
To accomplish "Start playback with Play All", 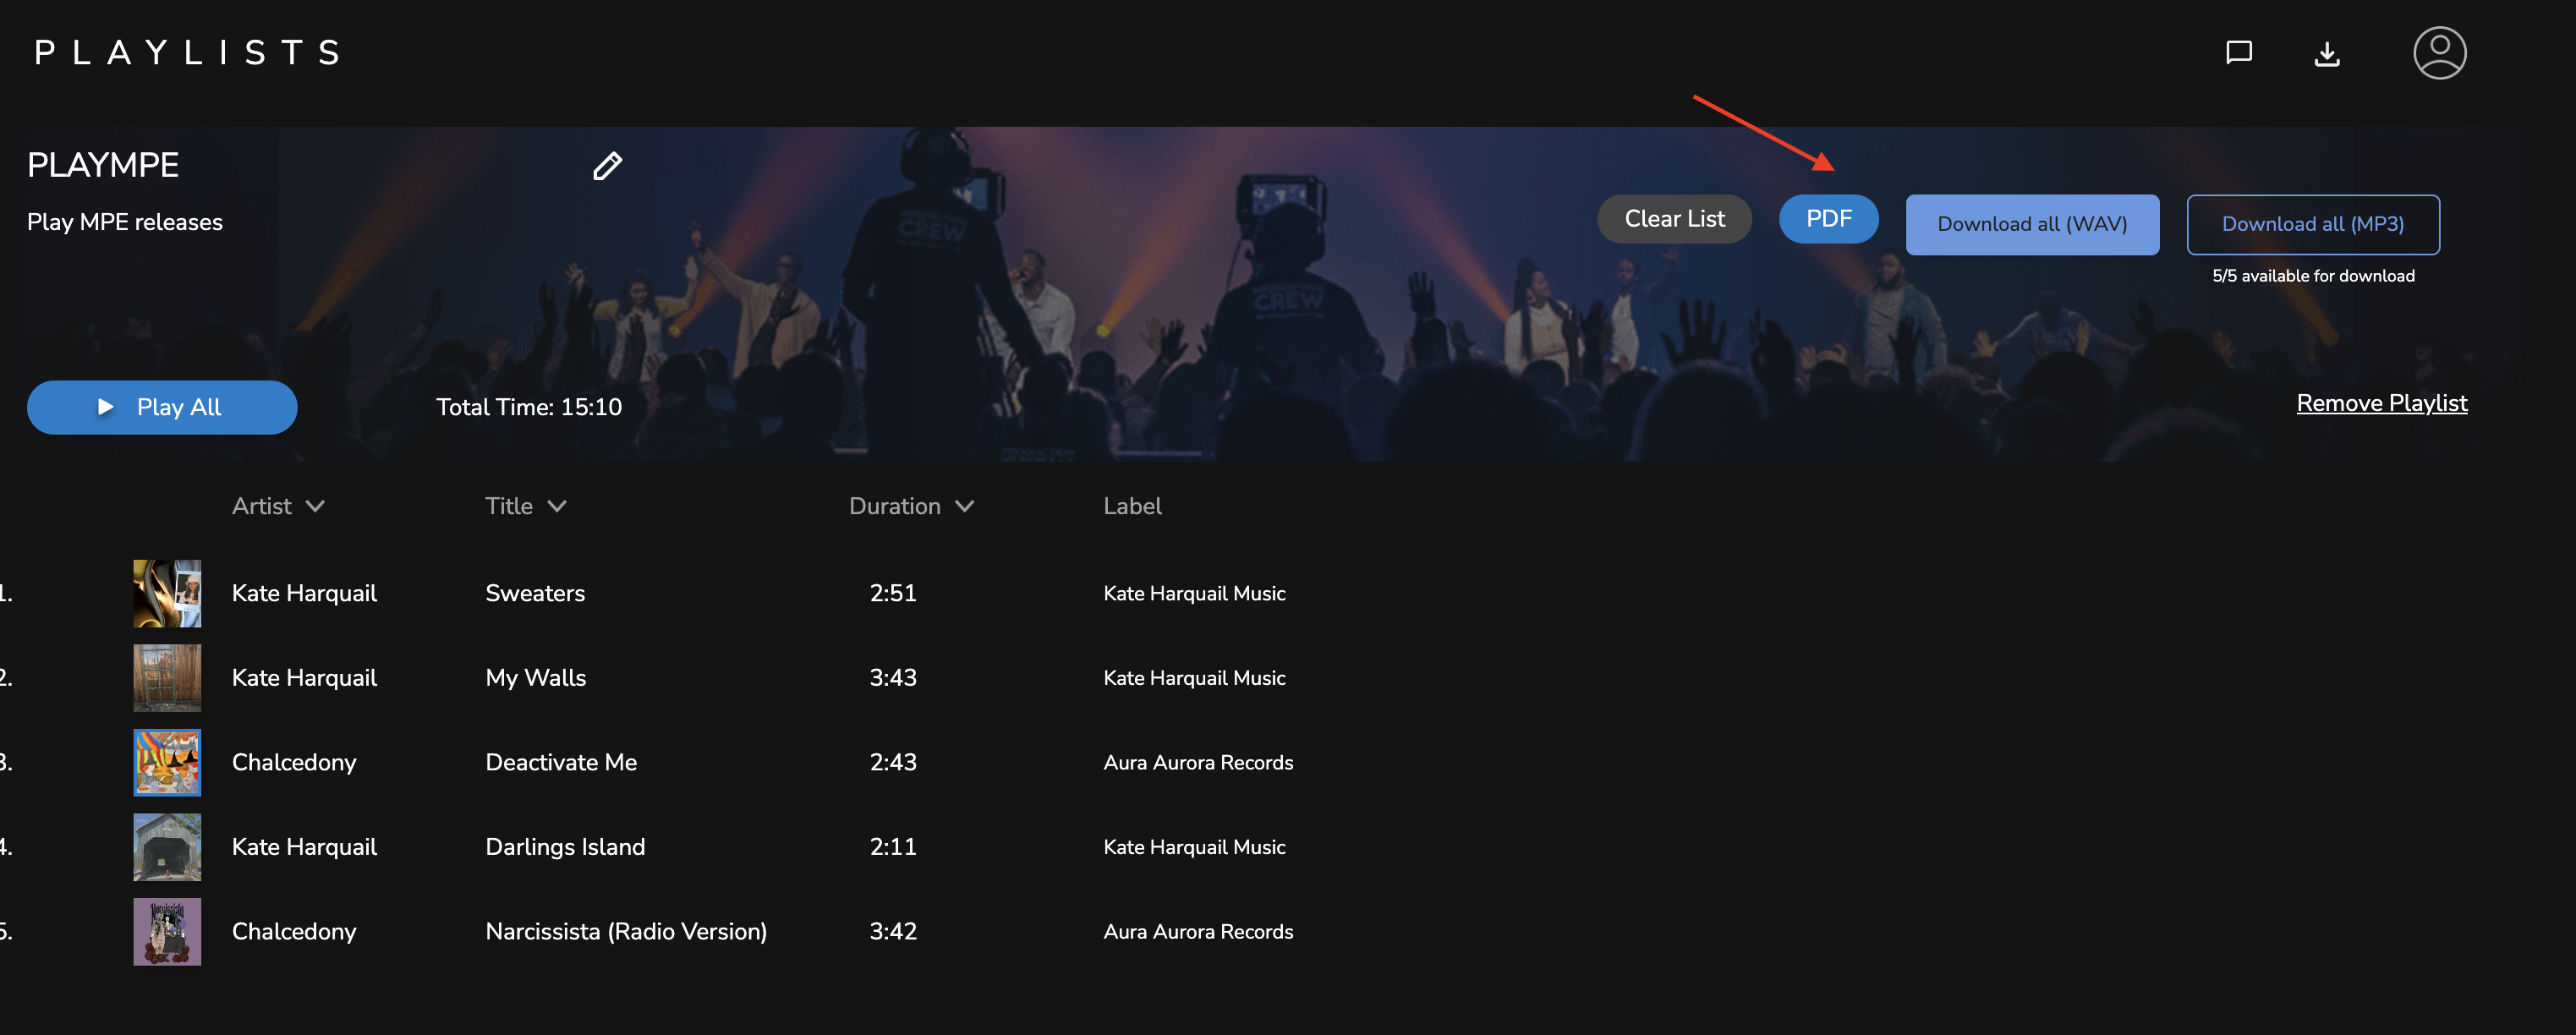I will pyautogui.click(x=162, y=407).
